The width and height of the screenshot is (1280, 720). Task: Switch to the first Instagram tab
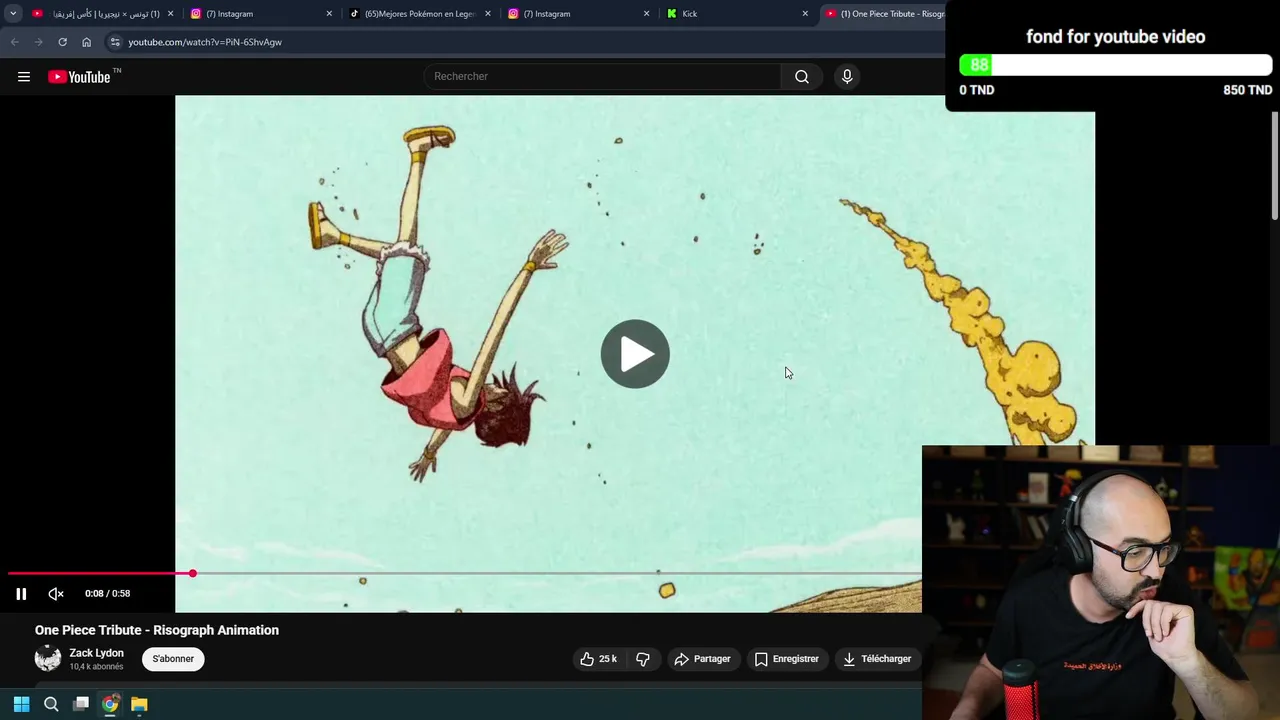tap(260, 14)
